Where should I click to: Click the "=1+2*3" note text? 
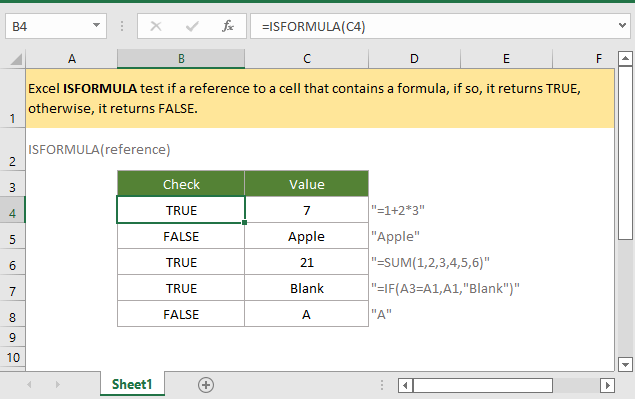(x=398, y=210)
